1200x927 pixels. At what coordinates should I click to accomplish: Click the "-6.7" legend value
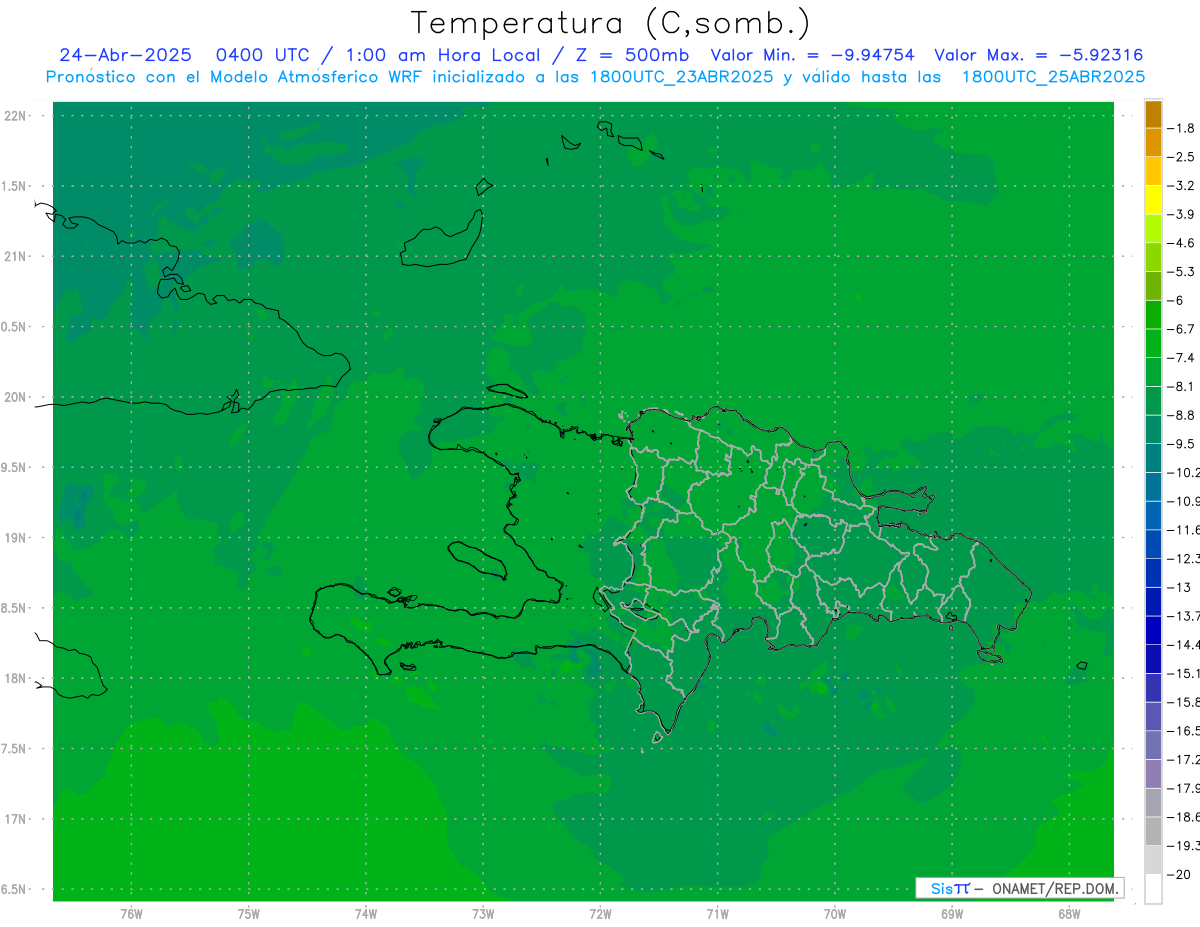click(1183, 329)
